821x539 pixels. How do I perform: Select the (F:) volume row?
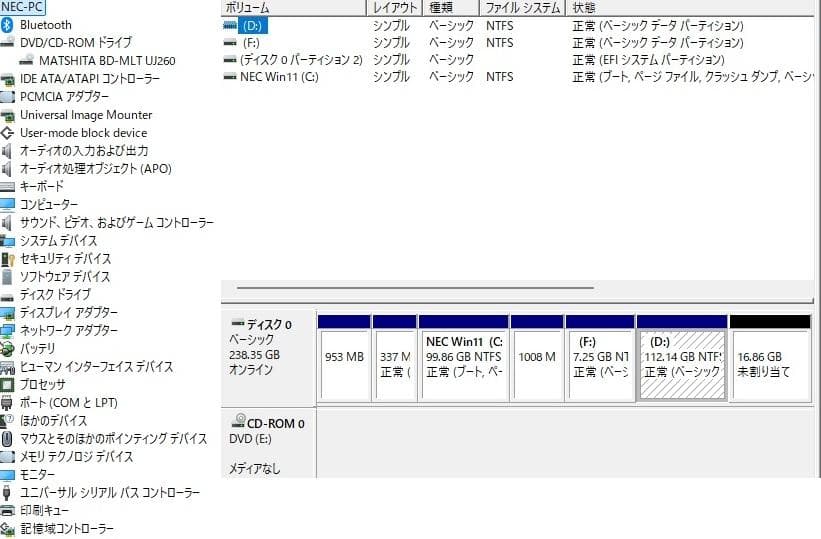517,42
